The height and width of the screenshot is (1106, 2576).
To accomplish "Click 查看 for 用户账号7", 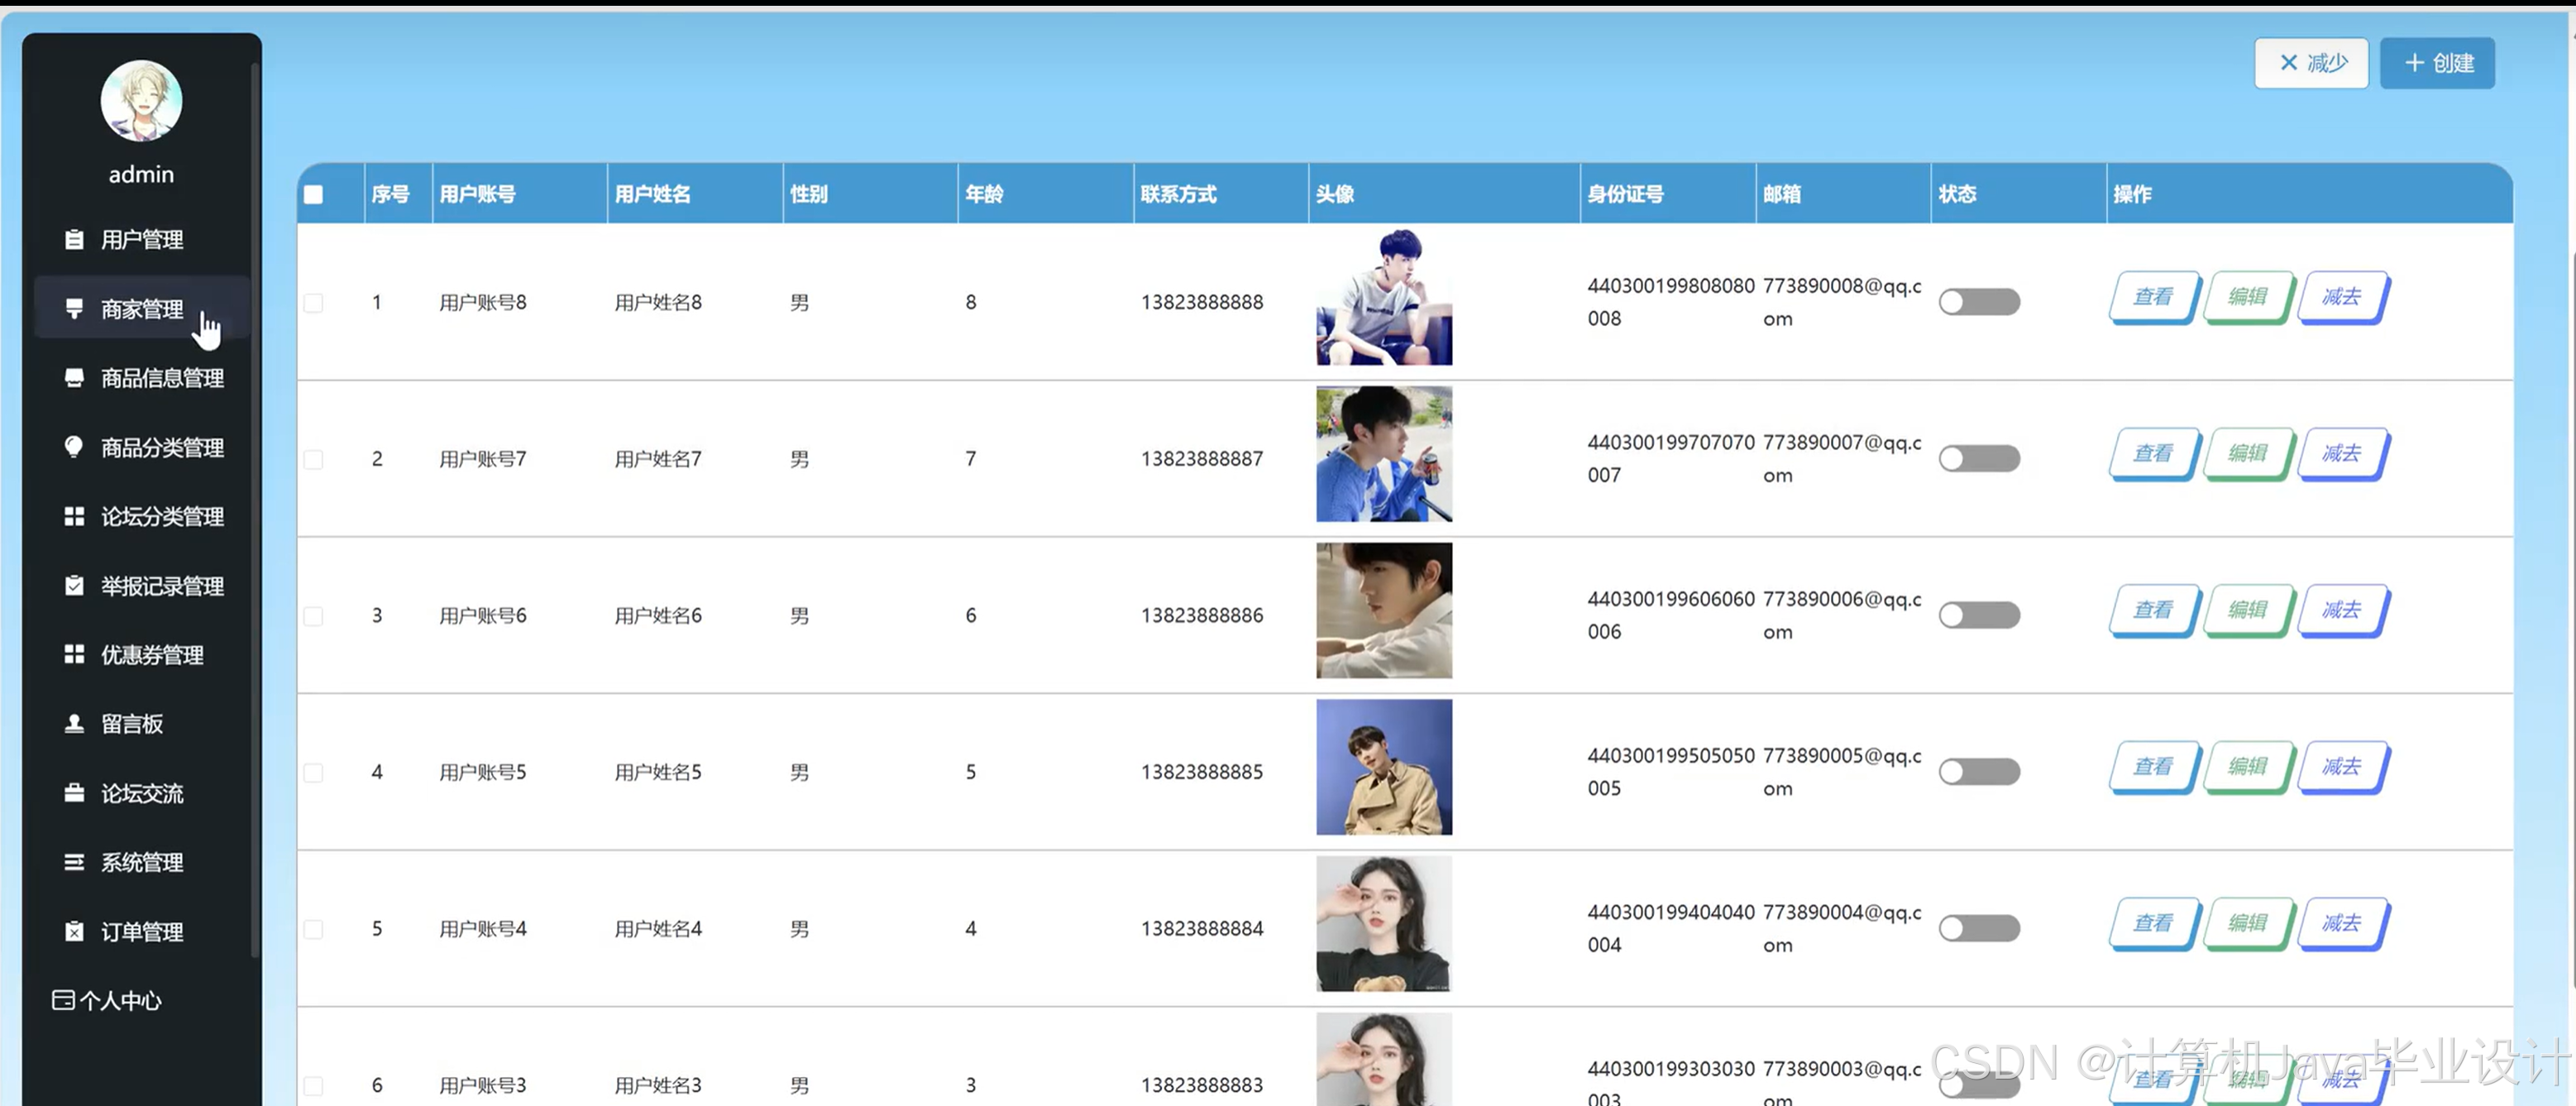I will (x=2154, y=454).
